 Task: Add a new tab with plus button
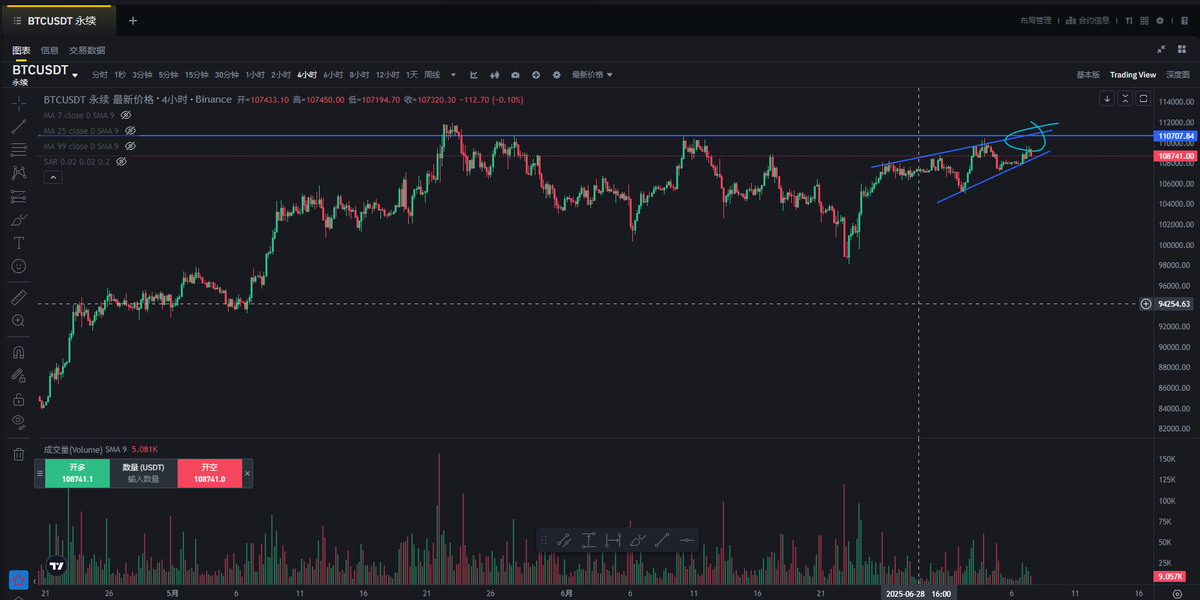tap(133, 20)
